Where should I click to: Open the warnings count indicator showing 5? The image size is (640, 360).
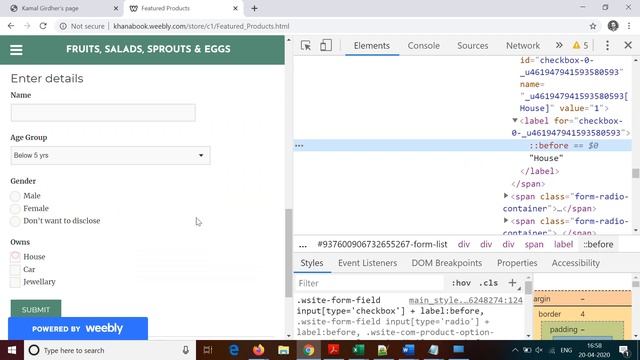(580, 45)
